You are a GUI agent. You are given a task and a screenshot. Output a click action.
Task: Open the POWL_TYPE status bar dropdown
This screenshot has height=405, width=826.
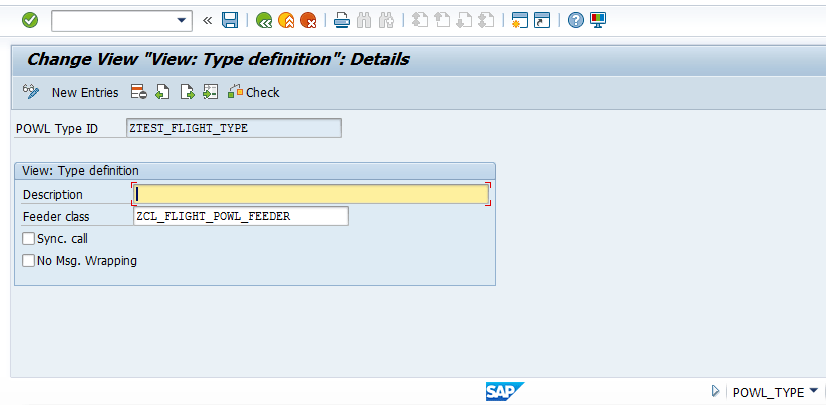point(813,391)
